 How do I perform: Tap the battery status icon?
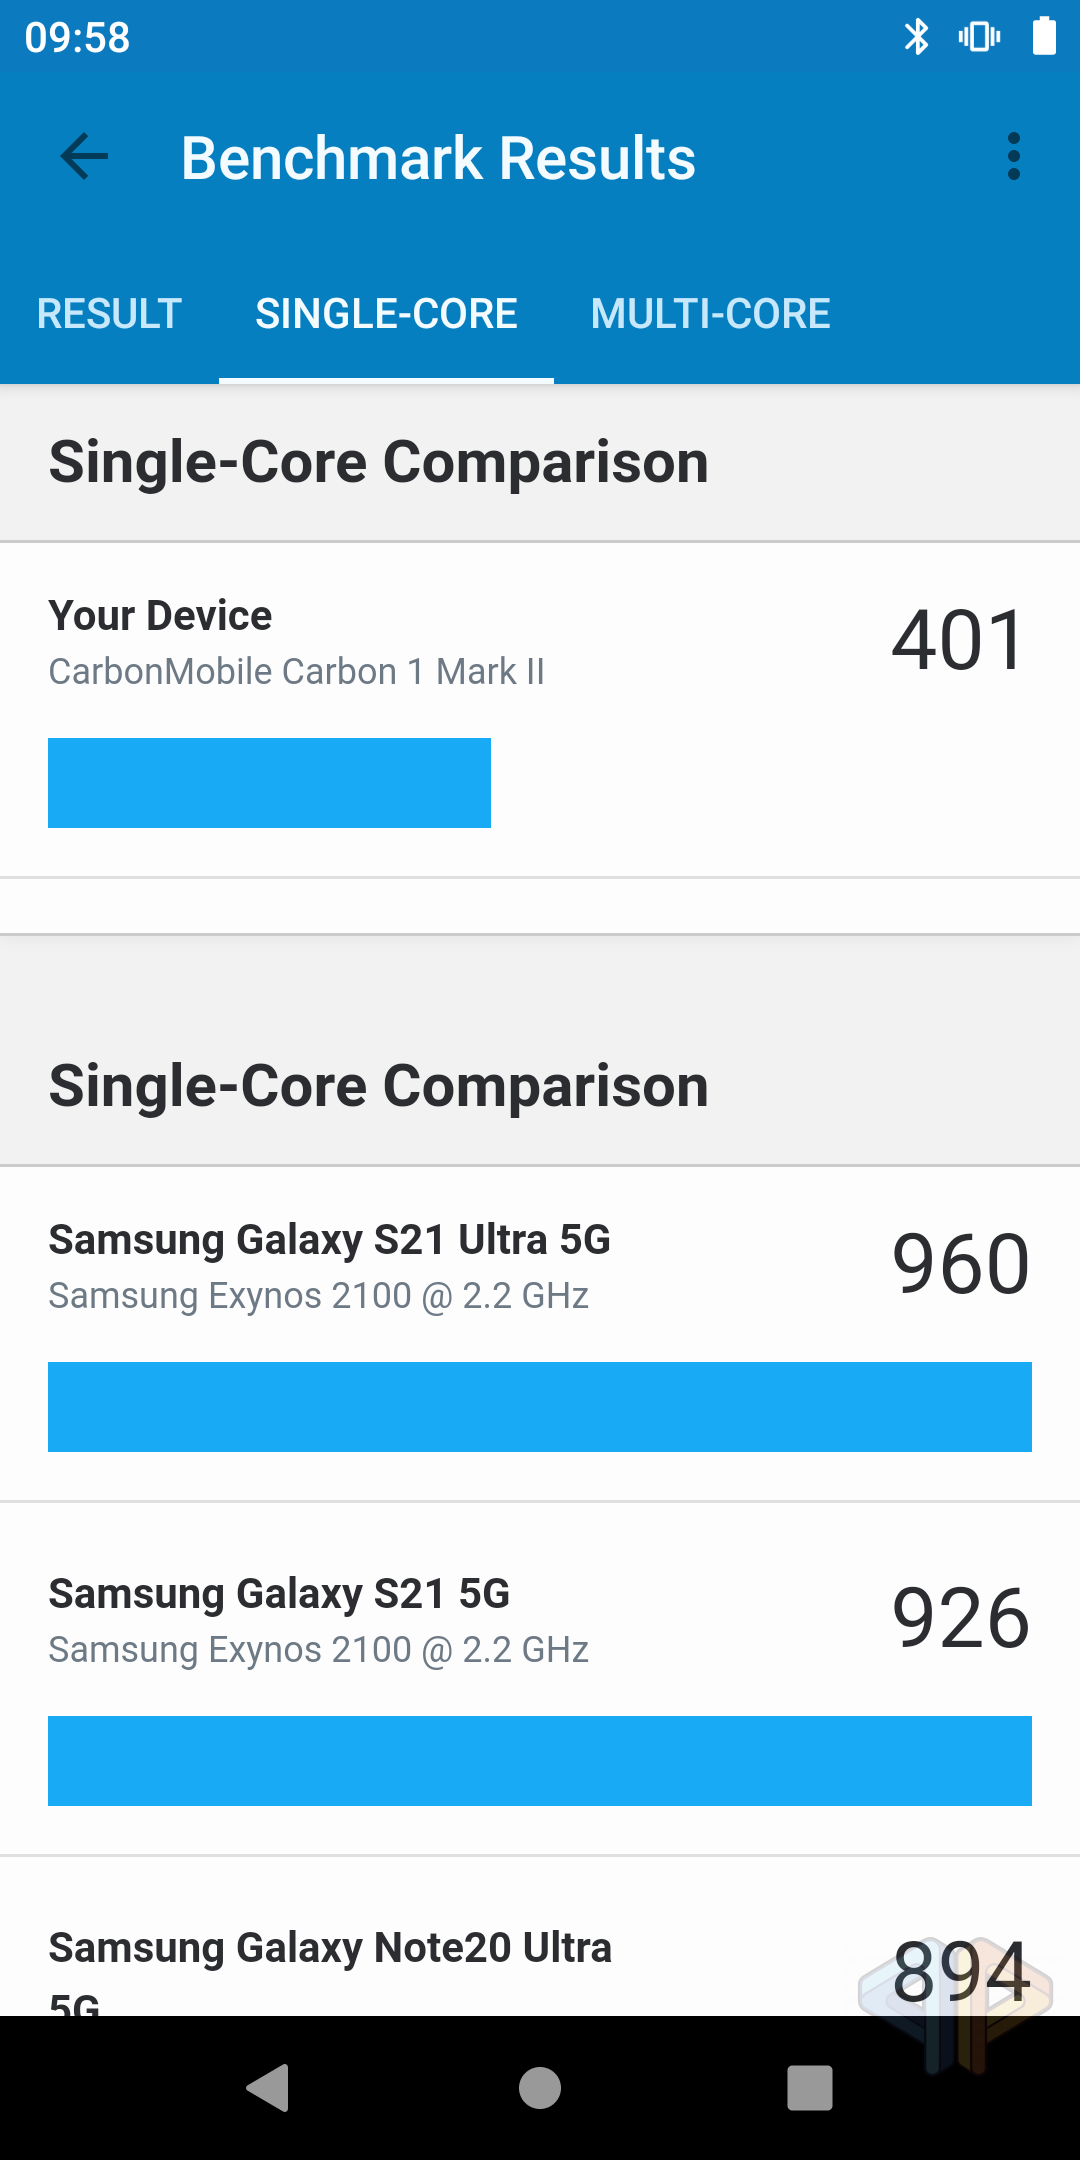point(1044,37)
